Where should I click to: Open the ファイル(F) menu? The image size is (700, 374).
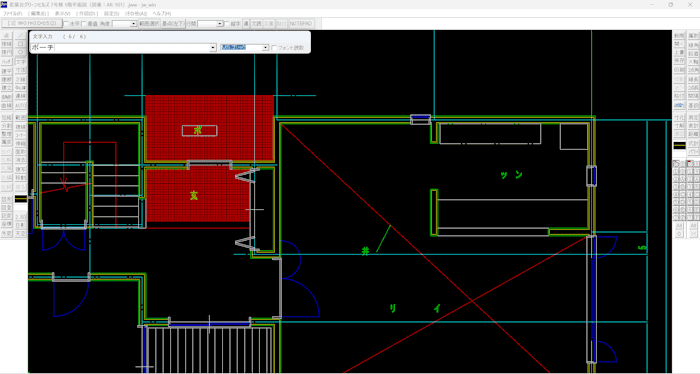(13, 13)
